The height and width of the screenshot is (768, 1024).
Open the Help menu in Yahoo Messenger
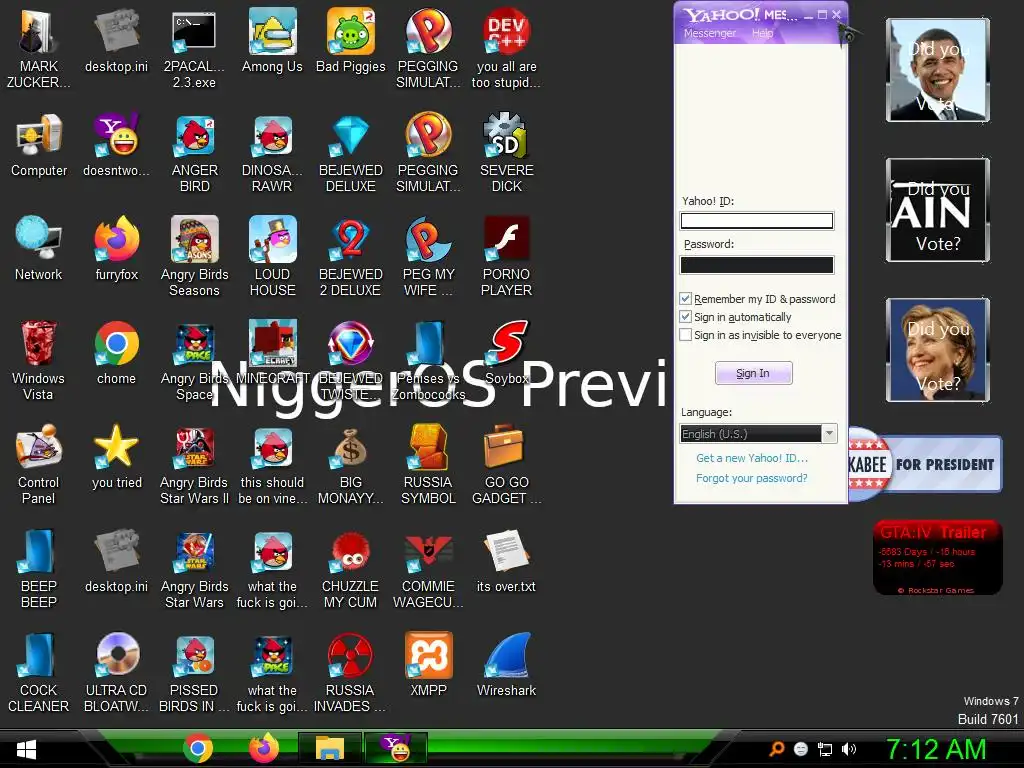pyautogui.click(x=762, y=33)
